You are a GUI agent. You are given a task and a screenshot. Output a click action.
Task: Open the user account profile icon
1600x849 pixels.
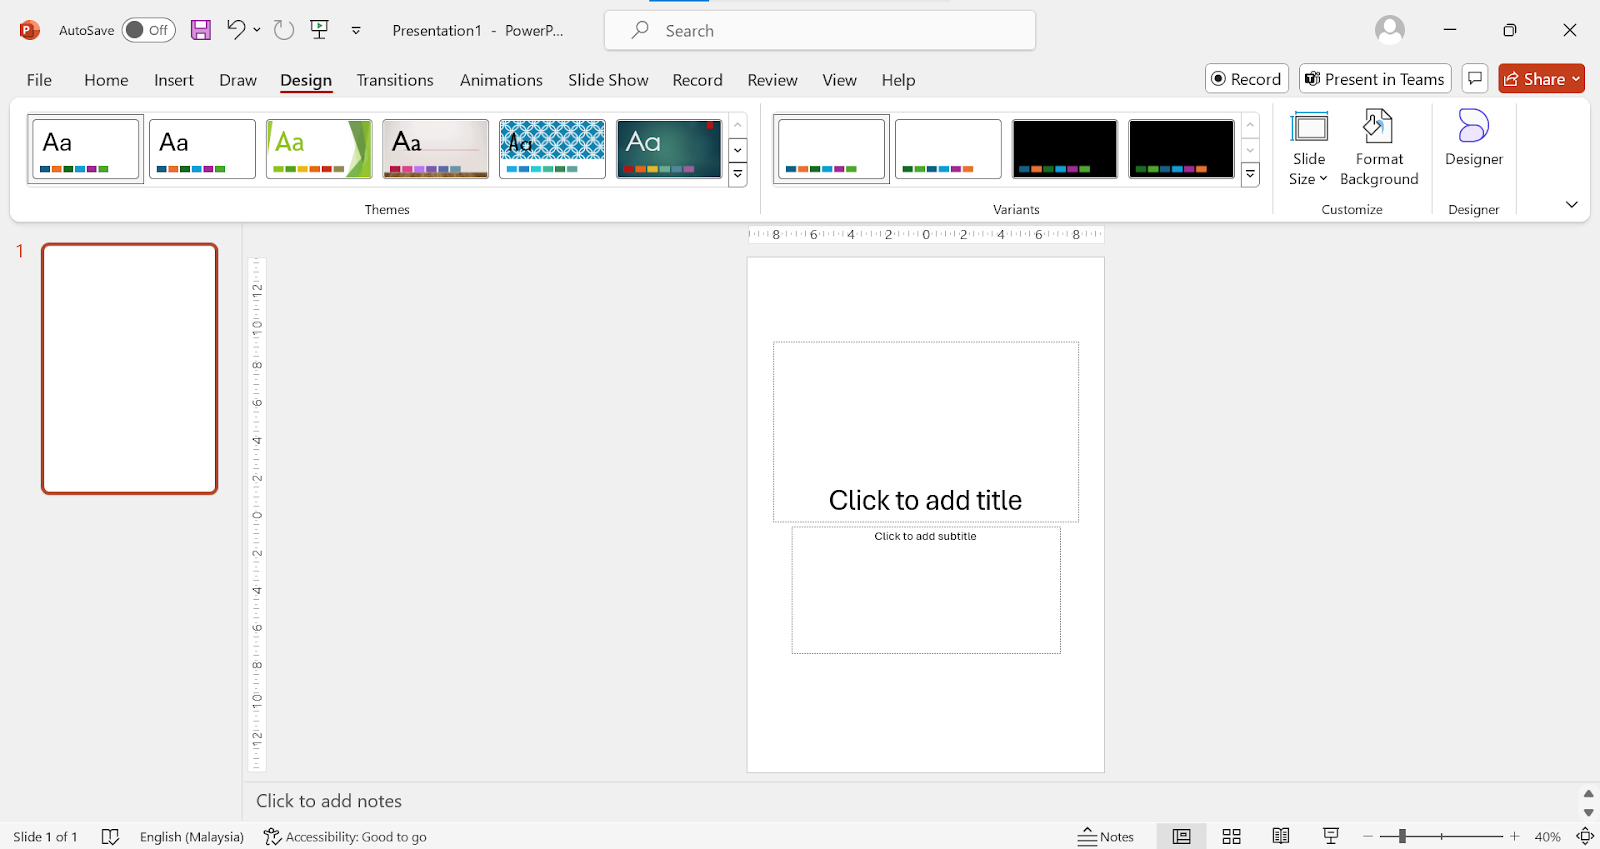point(1390,30)
